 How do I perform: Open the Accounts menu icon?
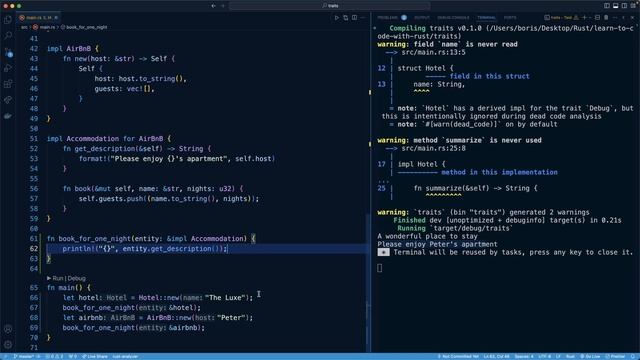click(x=8, y=329)
